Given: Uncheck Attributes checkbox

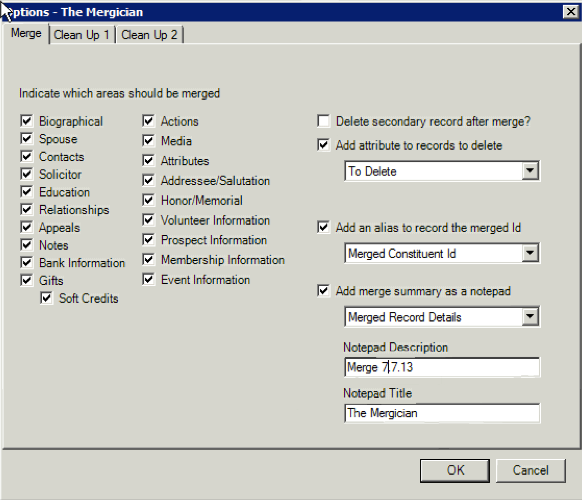Looking at the screenshot, I should click(x=148, y=160).
